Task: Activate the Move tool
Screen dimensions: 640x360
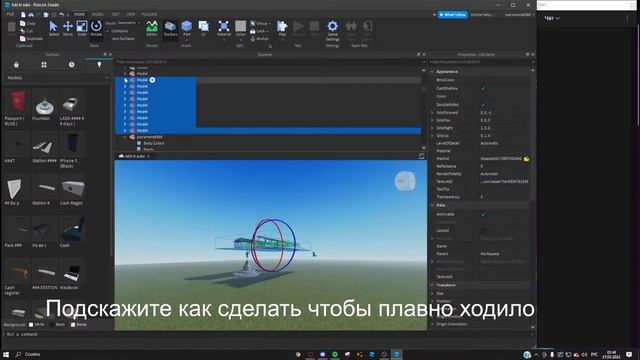Action: click(x=68, y=29)
